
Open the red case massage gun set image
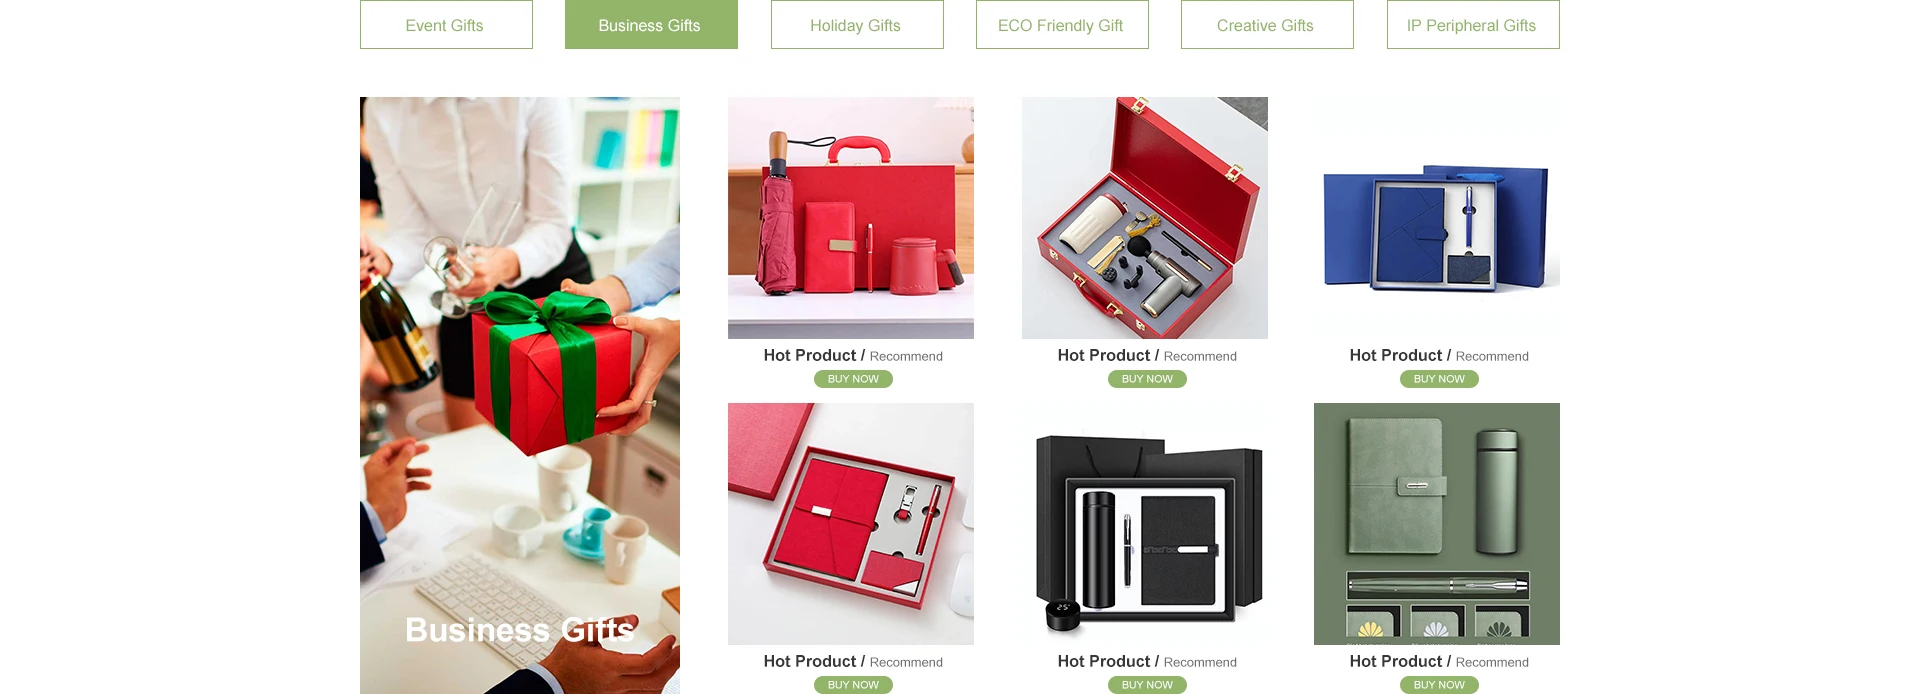tap(1145, 218)
